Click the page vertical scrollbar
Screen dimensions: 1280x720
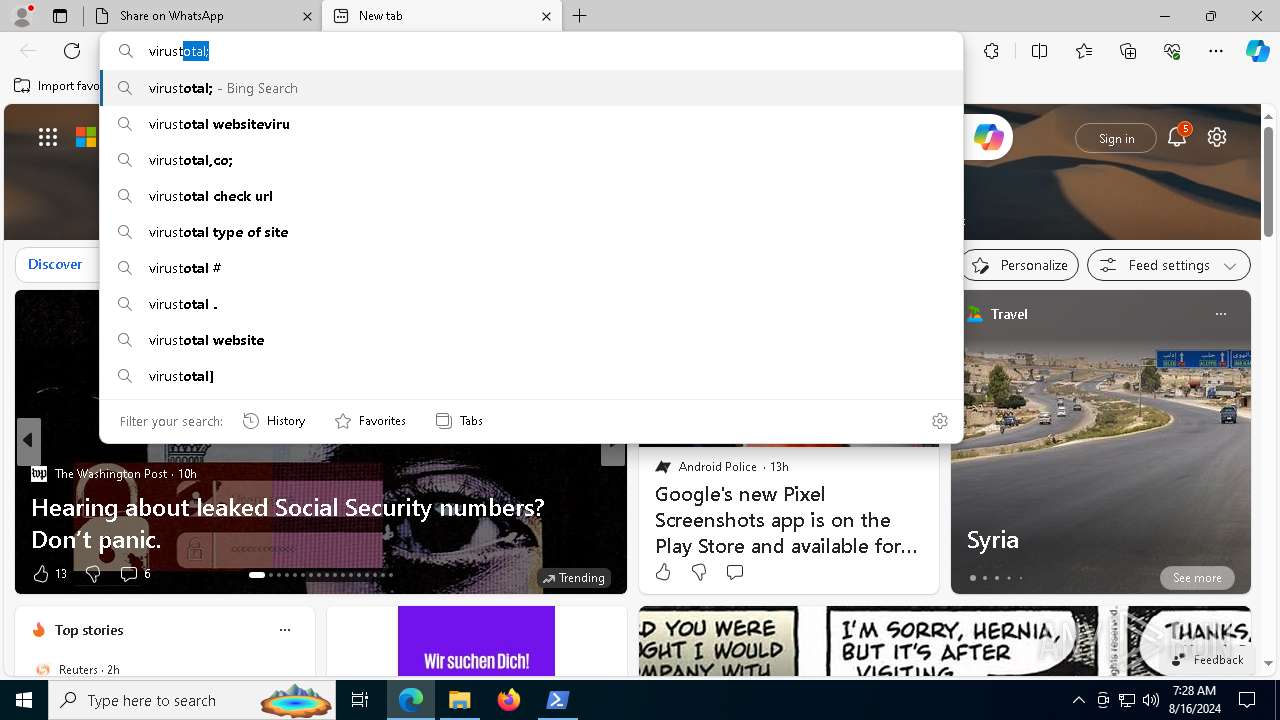[x=1268, y=180]
